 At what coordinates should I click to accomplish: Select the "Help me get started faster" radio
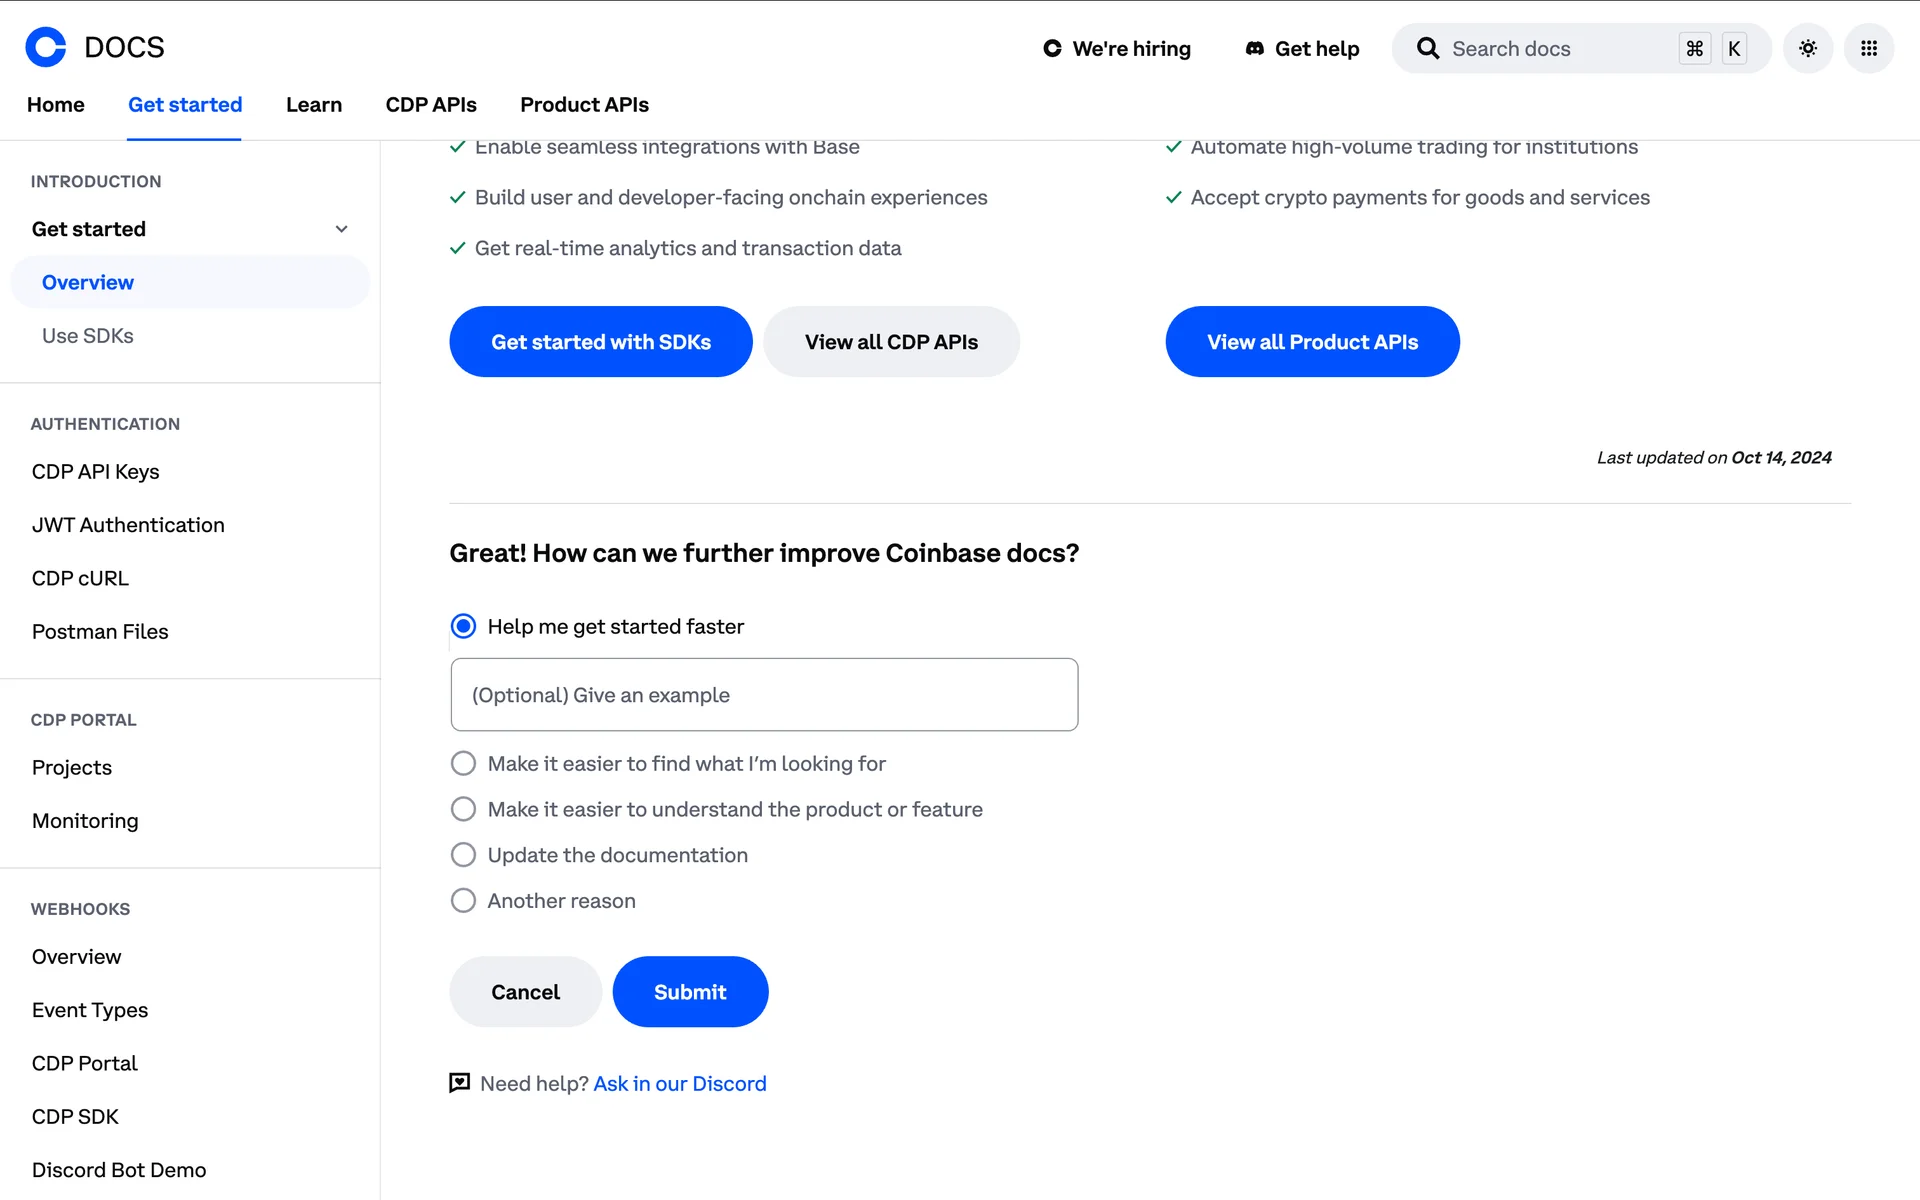pyautogui.click(x=463, y=626)
